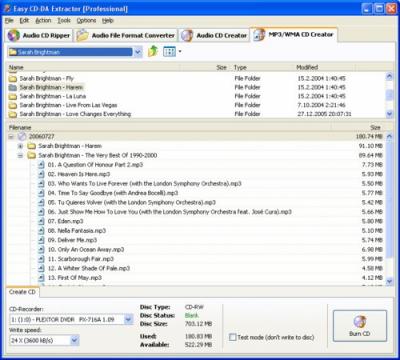Click the mp3 file icon for 13. First Of May
Screen dimensions: 400x360
coord(41,278)
